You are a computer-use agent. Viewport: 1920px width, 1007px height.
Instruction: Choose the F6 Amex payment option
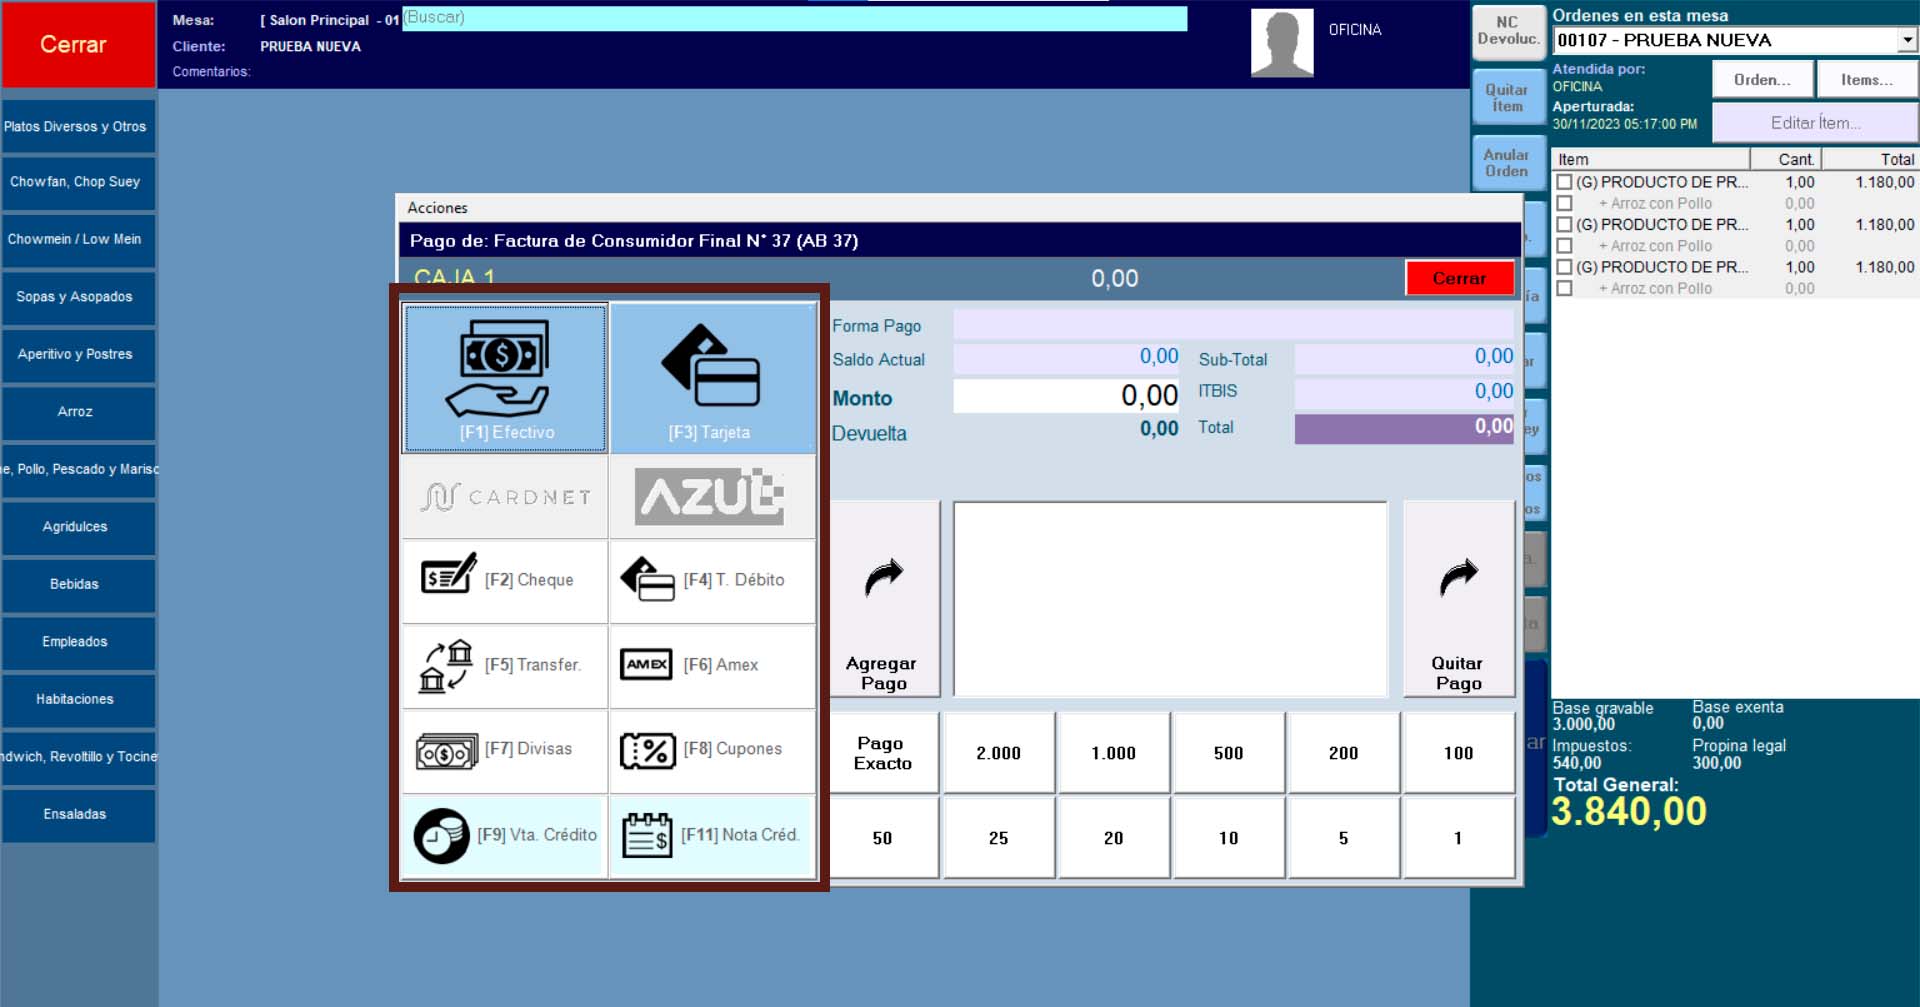tap(712, 665)
